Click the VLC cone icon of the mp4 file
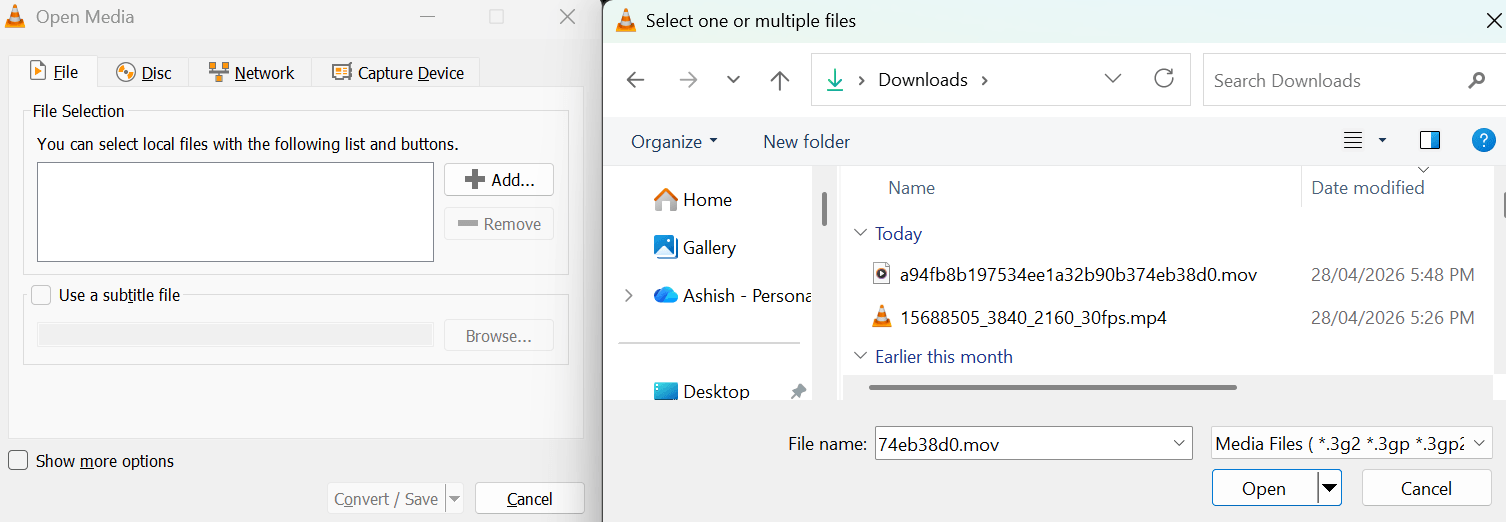1506x522 pixels. 881,318
